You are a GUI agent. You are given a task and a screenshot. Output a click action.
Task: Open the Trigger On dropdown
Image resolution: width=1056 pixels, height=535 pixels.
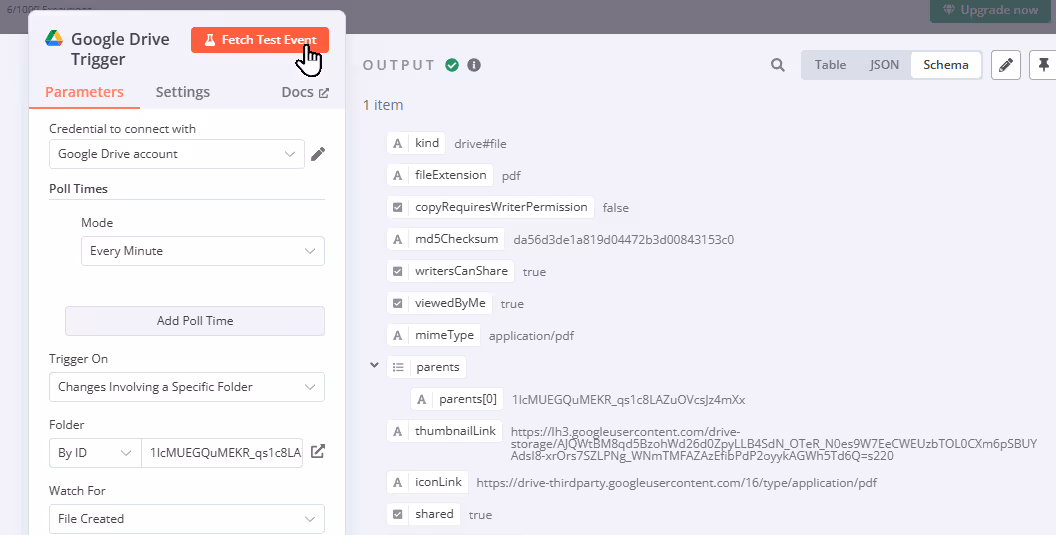[x=187, y=387]
